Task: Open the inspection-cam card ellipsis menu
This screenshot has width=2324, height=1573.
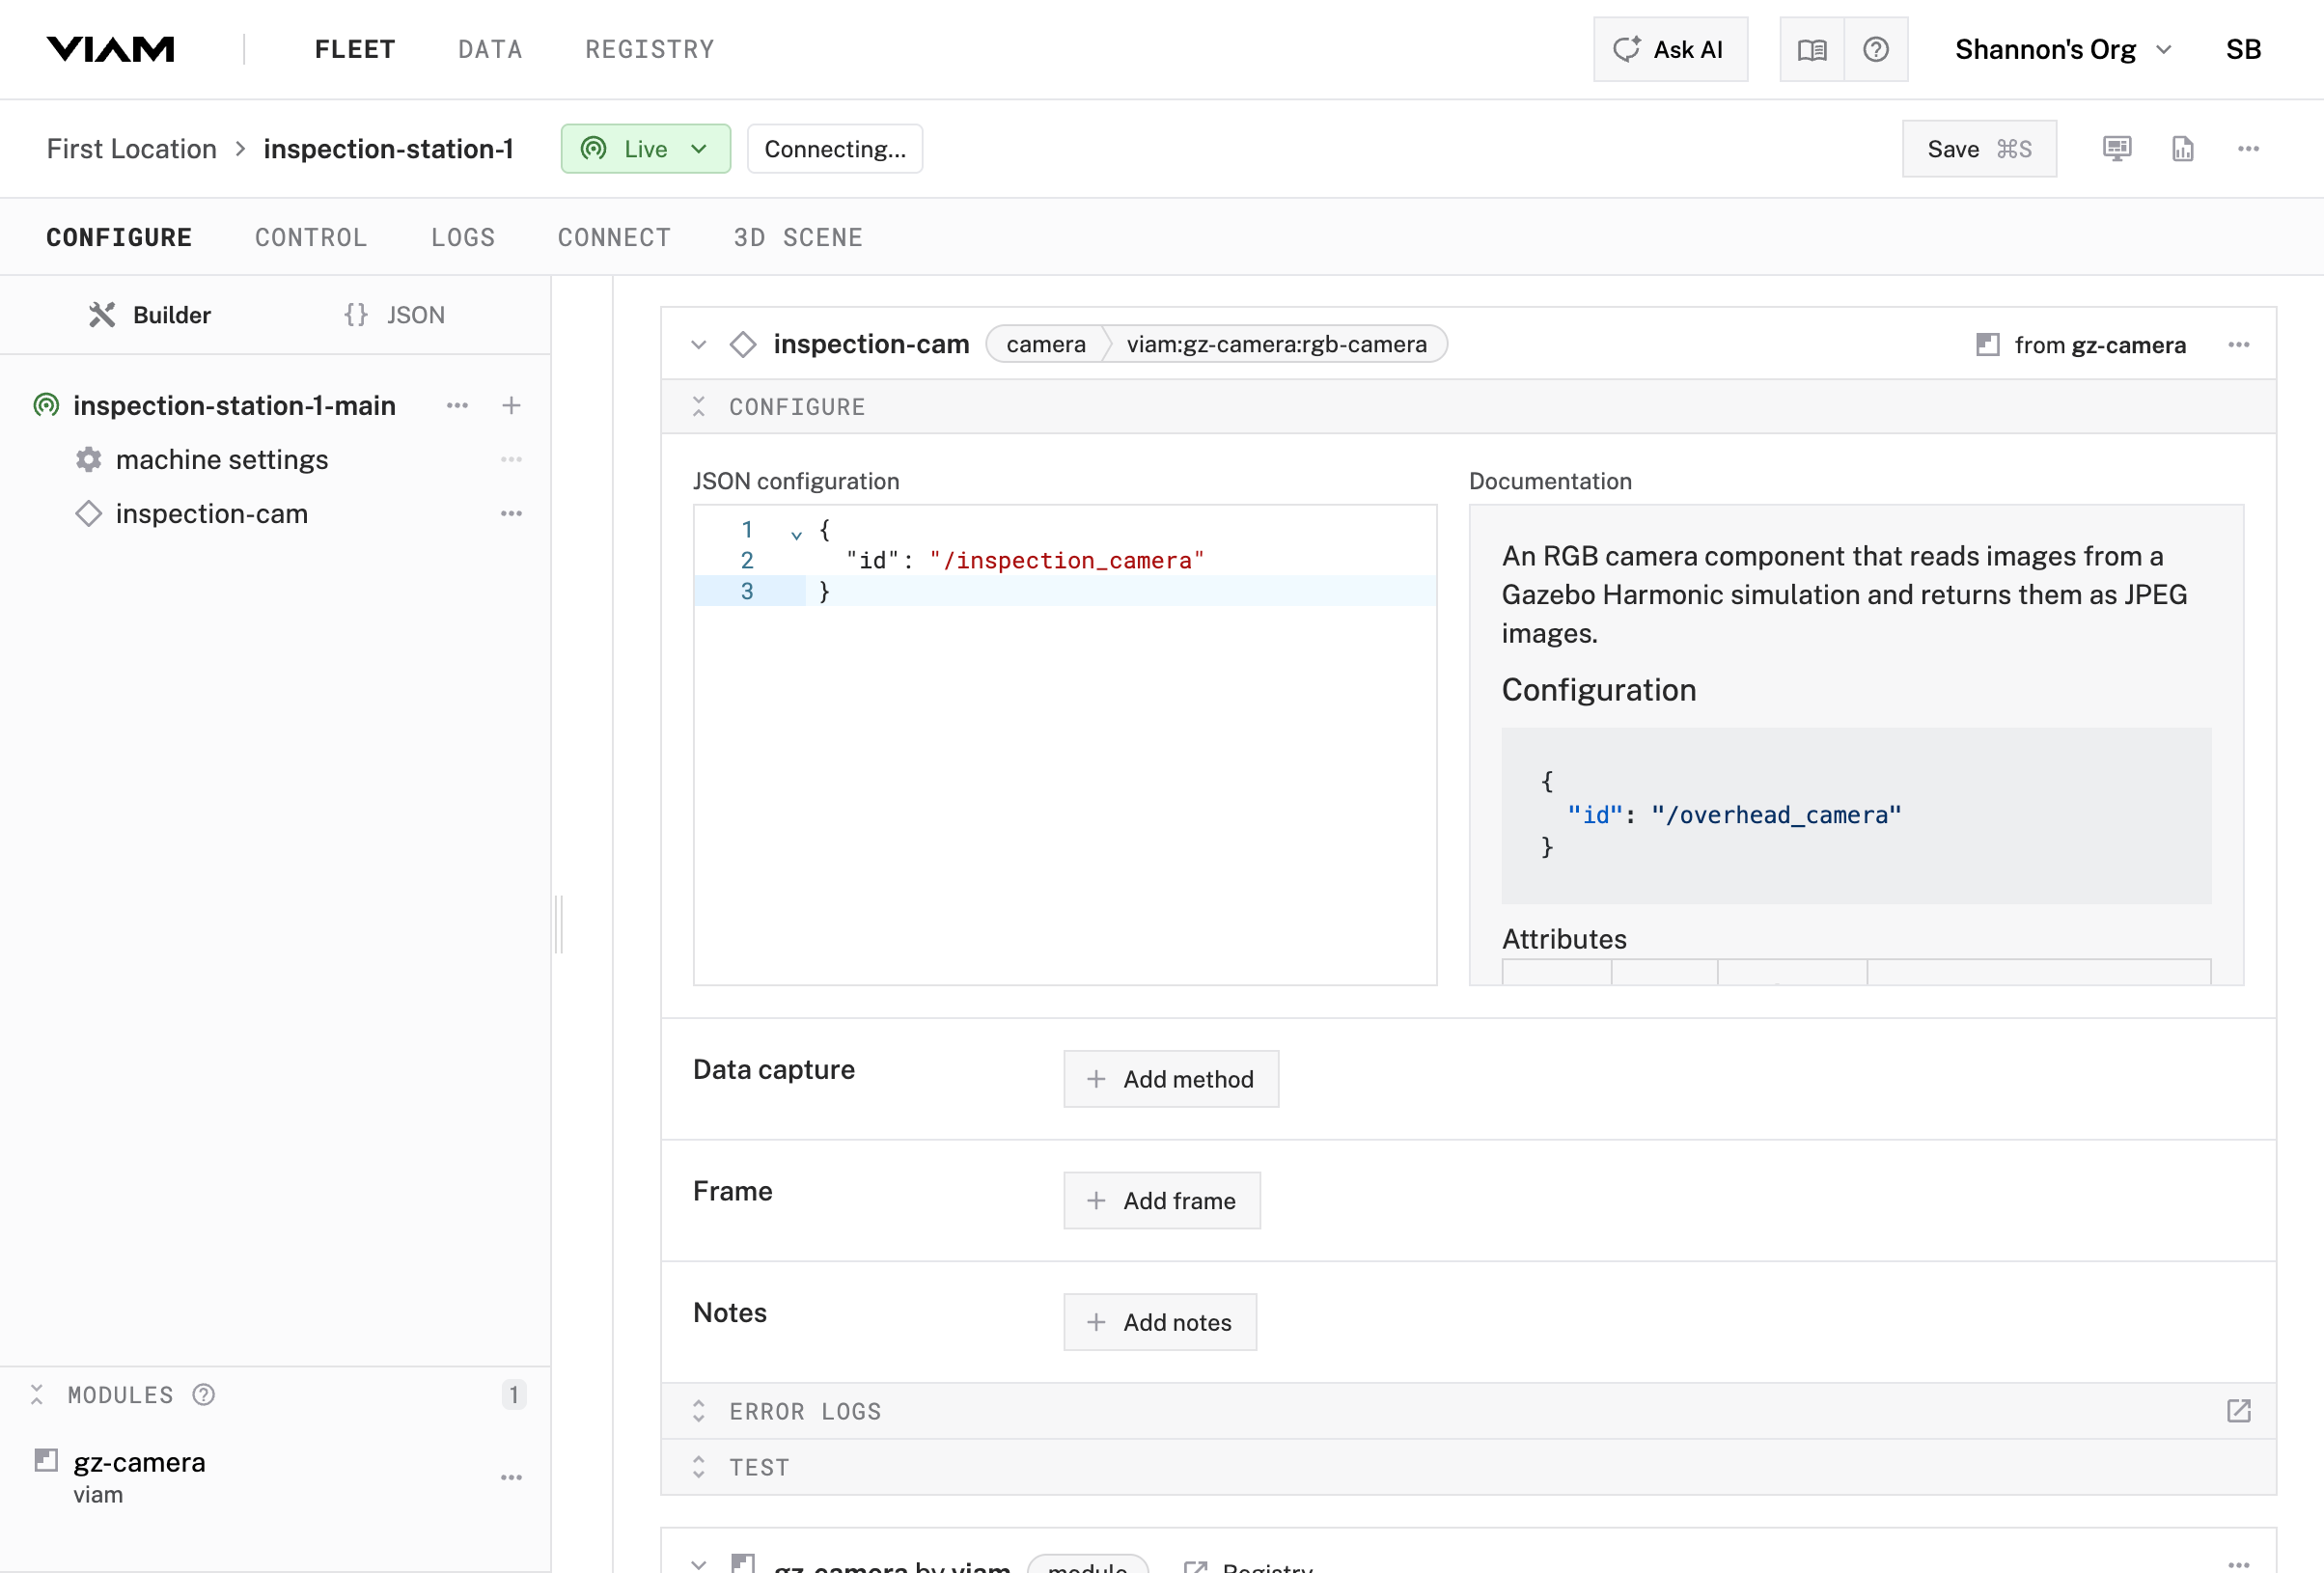Action: tap(2238, 345)
